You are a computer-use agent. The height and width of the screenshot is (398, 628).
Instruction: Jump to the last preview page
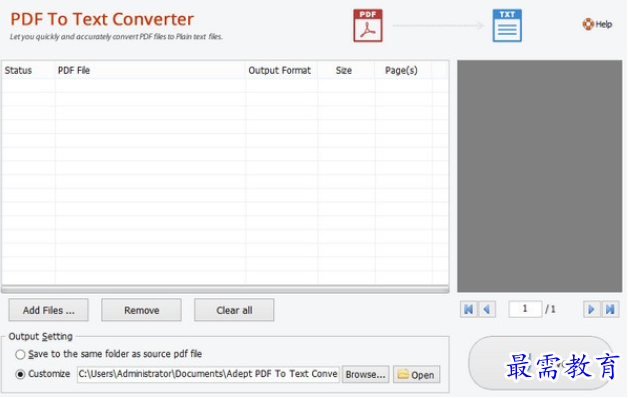610,309
